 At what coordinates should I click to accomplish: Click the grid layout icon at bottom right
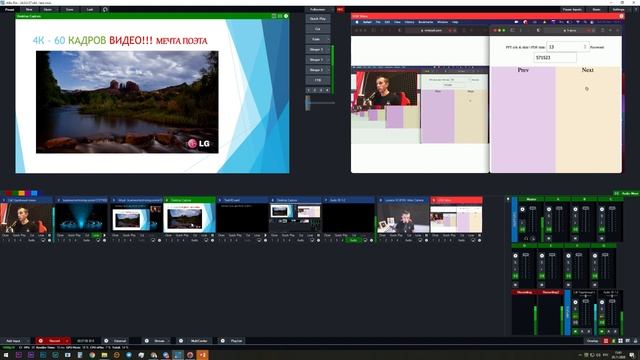(620, 341)
